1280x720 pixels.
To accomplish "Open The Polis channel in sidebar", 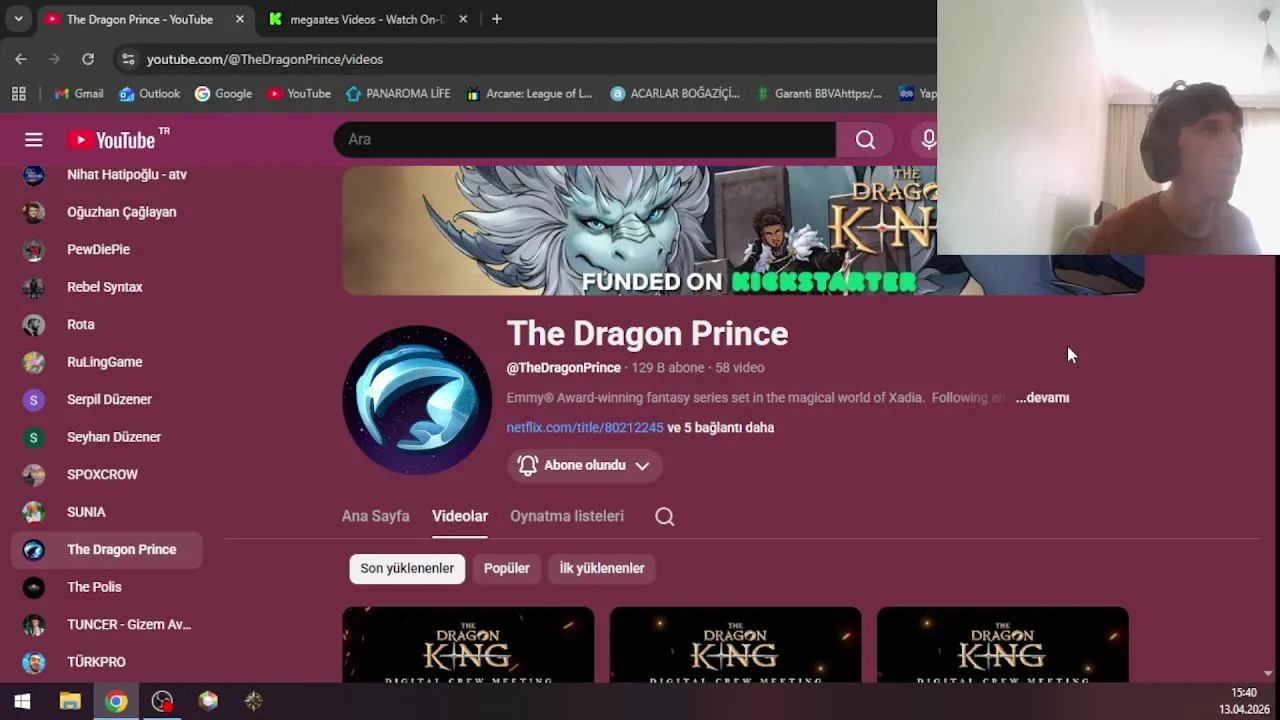I will click(x=107, y=587).
